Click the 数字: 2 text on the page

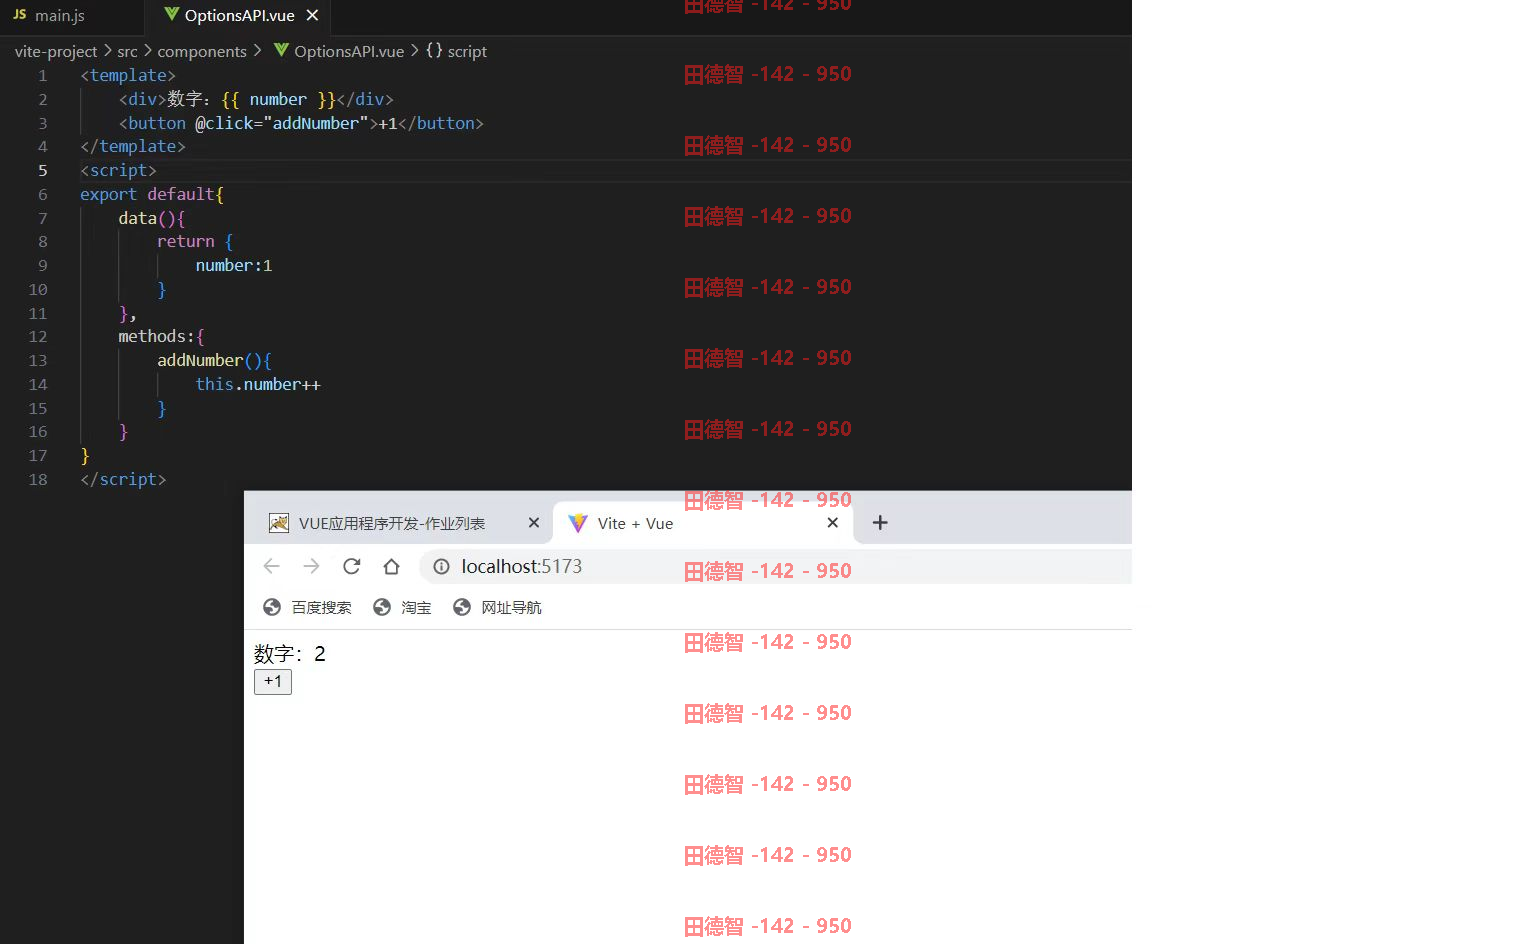(x=290, y=654)
